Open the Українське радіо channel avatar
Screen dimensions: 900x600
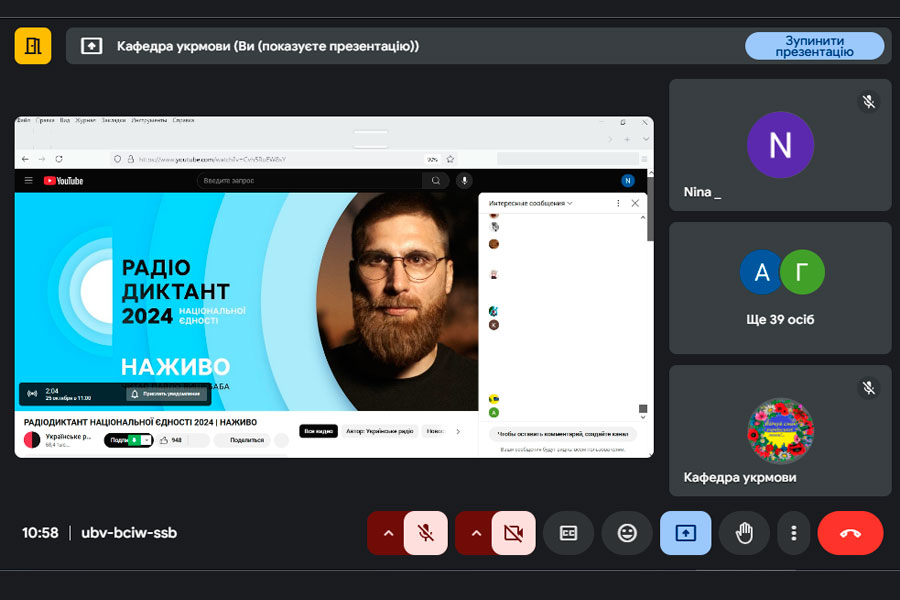[x=32, y=440]
